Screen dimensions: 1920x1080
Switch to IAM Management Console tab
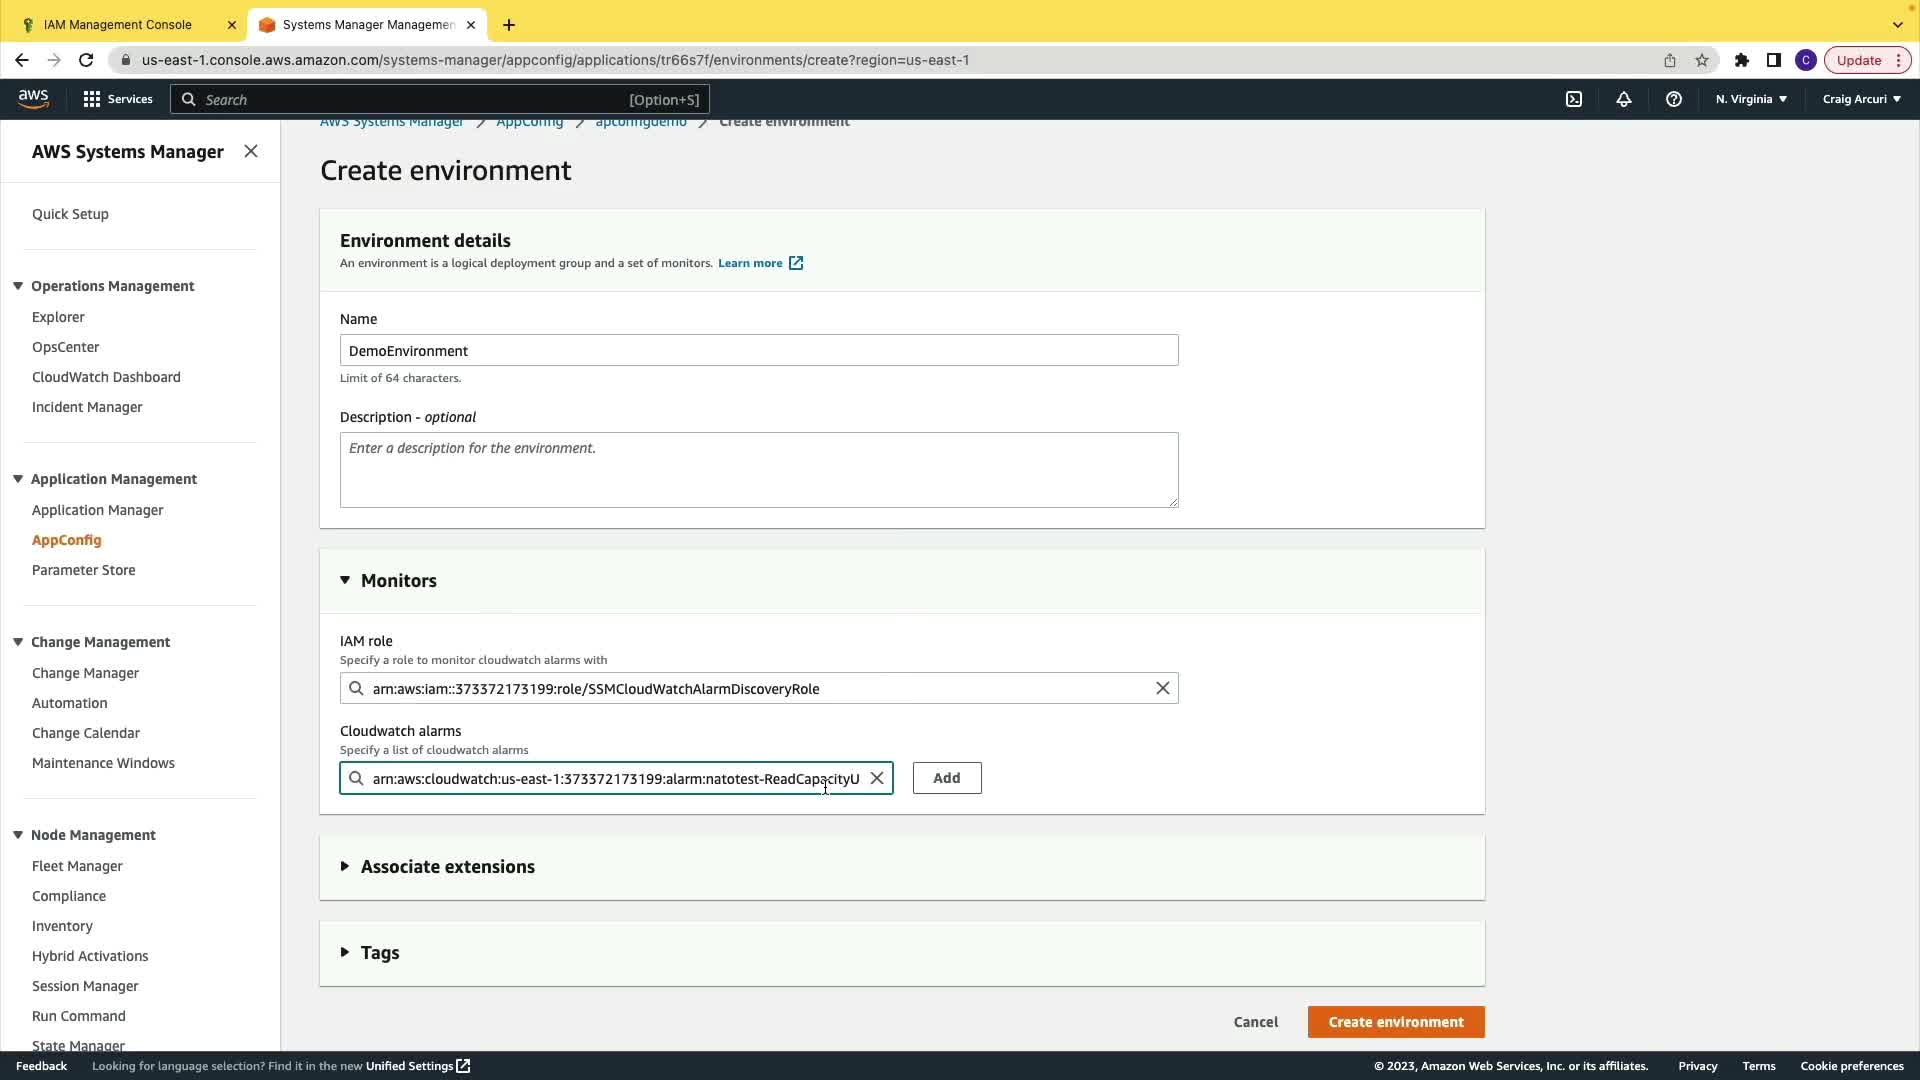118,24
